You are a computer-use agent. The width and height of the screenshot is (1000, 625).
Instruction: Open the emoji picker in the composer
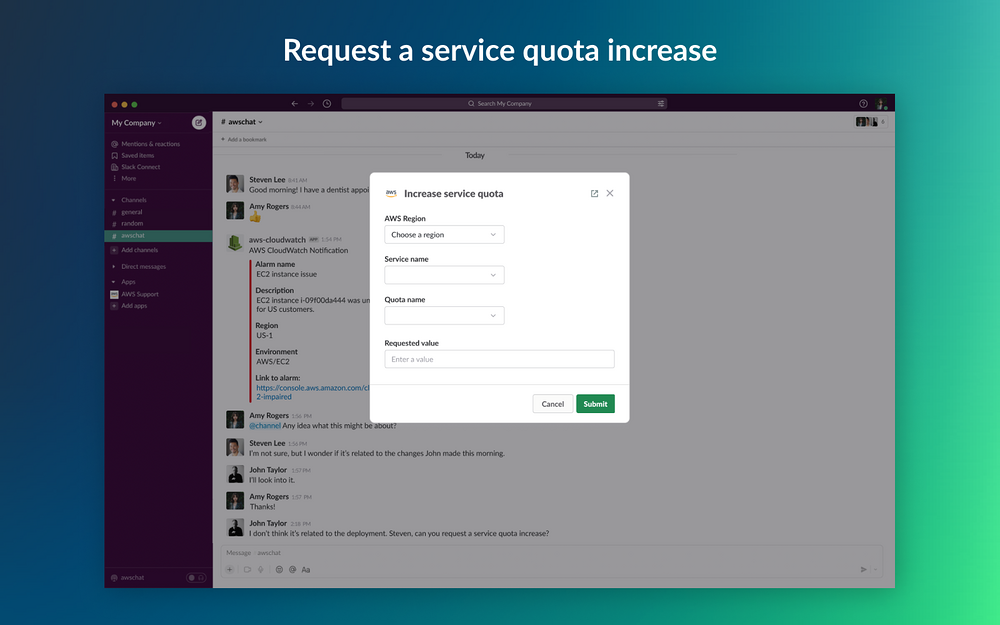click(x=279, y=570)
